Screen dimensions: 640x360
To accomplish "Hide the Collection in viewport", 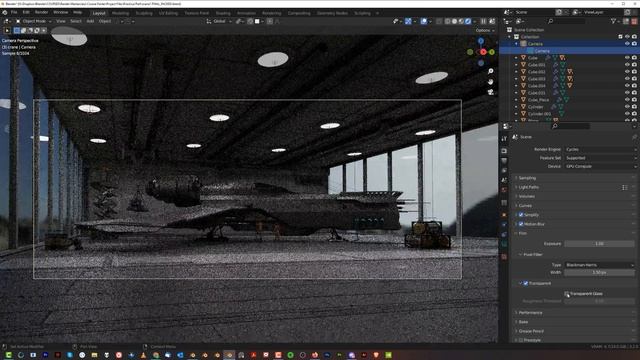I will tap(627, 37).
